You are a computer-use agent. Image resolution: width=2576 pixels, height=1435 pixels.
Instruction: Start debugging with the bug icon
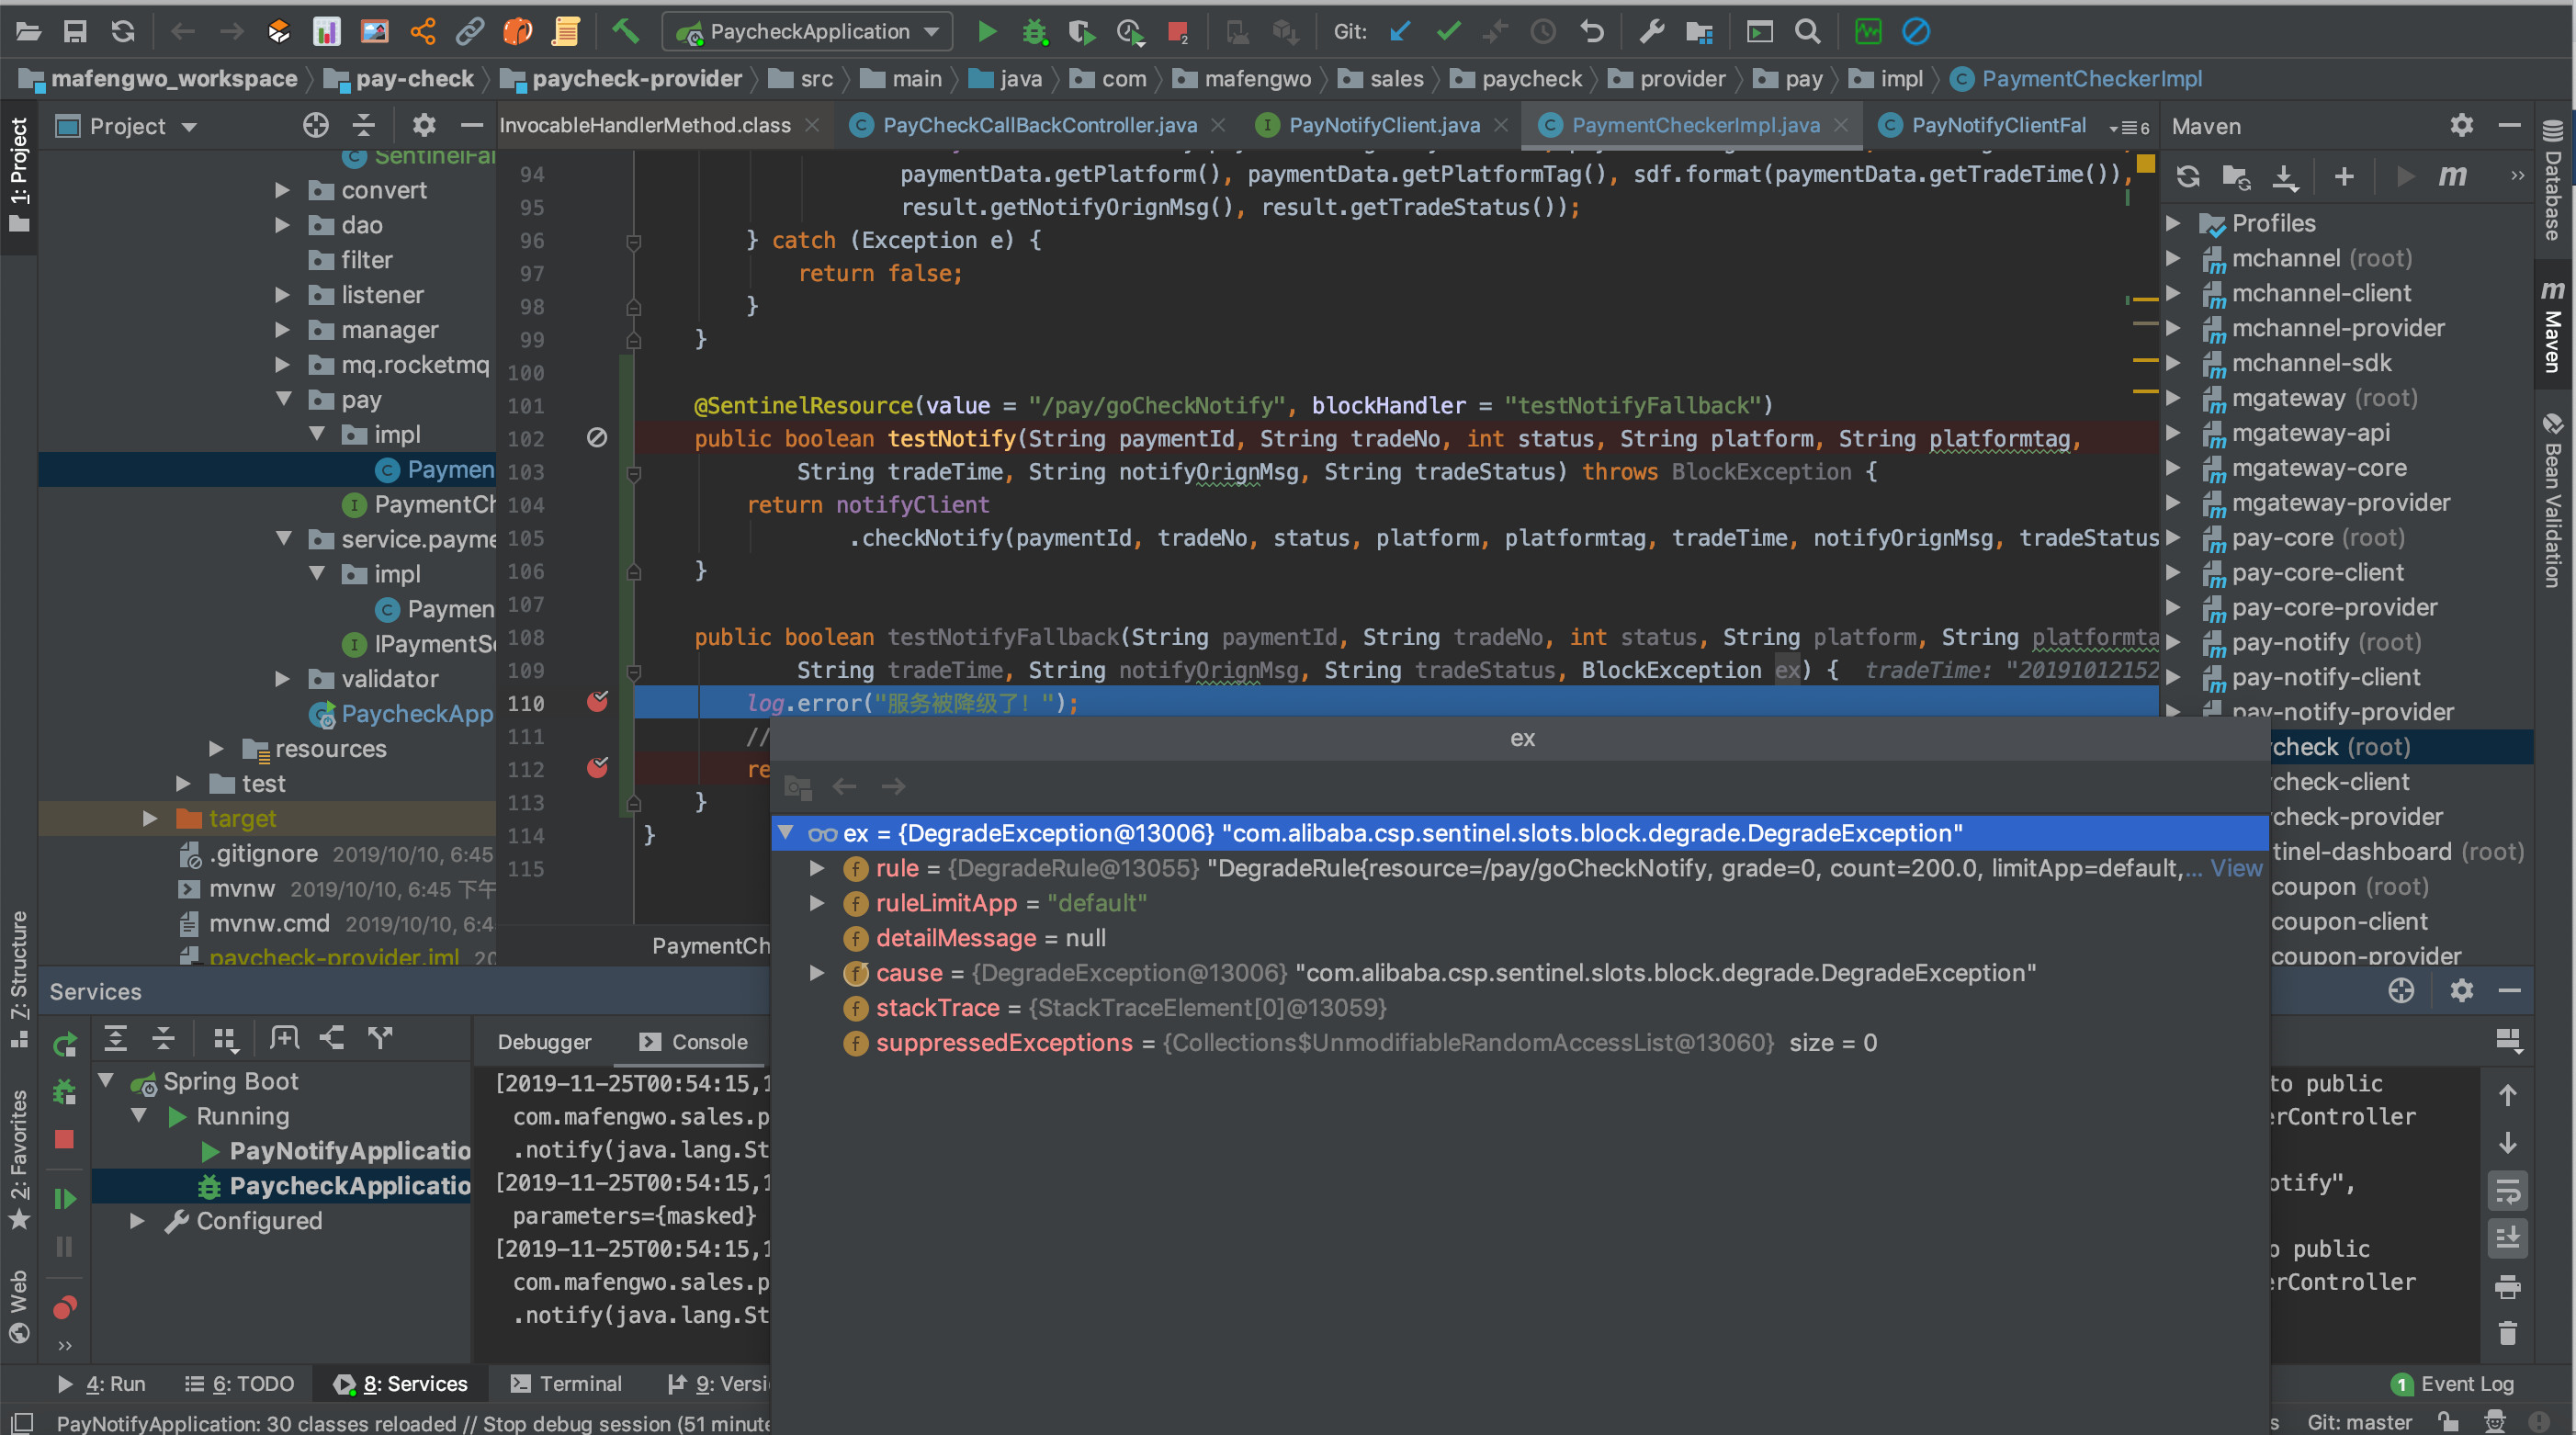click(x=1034, y=32)
